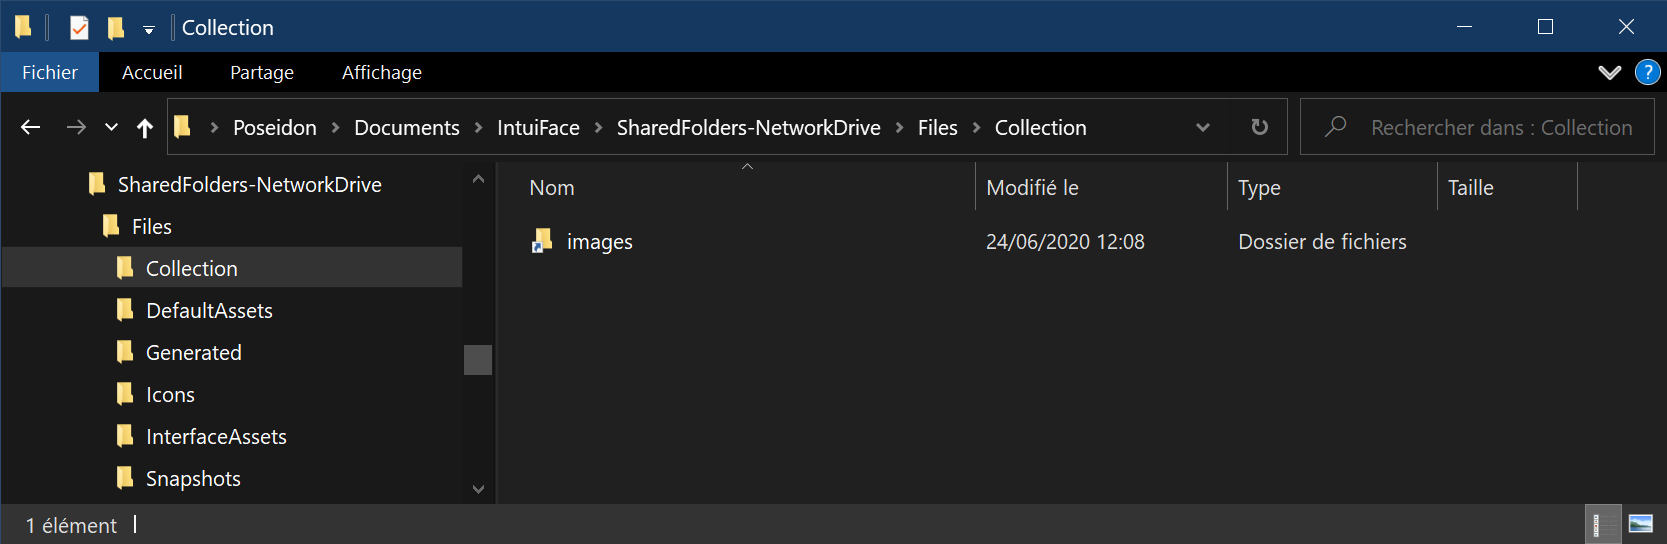1667x544 pixels.
Task: Open the Fichier menu
Action: point(50,72)
